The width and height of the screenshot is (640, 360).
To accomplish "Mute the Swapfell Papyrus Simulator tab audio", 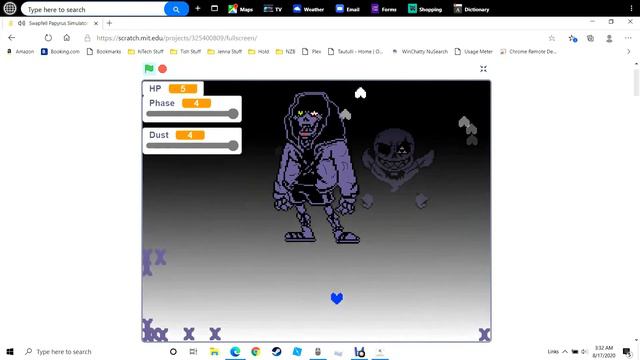I will click(x=22, y=23).
